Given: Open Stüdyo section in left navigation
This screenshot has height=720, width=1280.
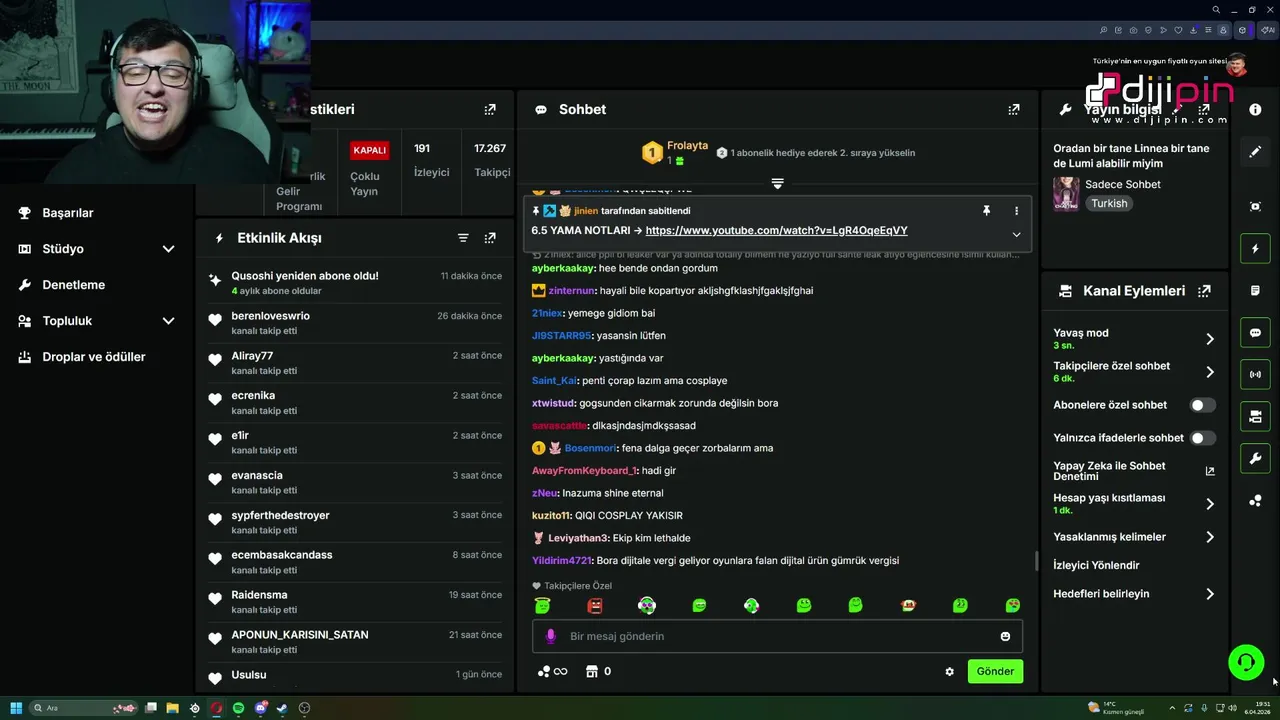Looking at the screenshot, I should [63, 249].
